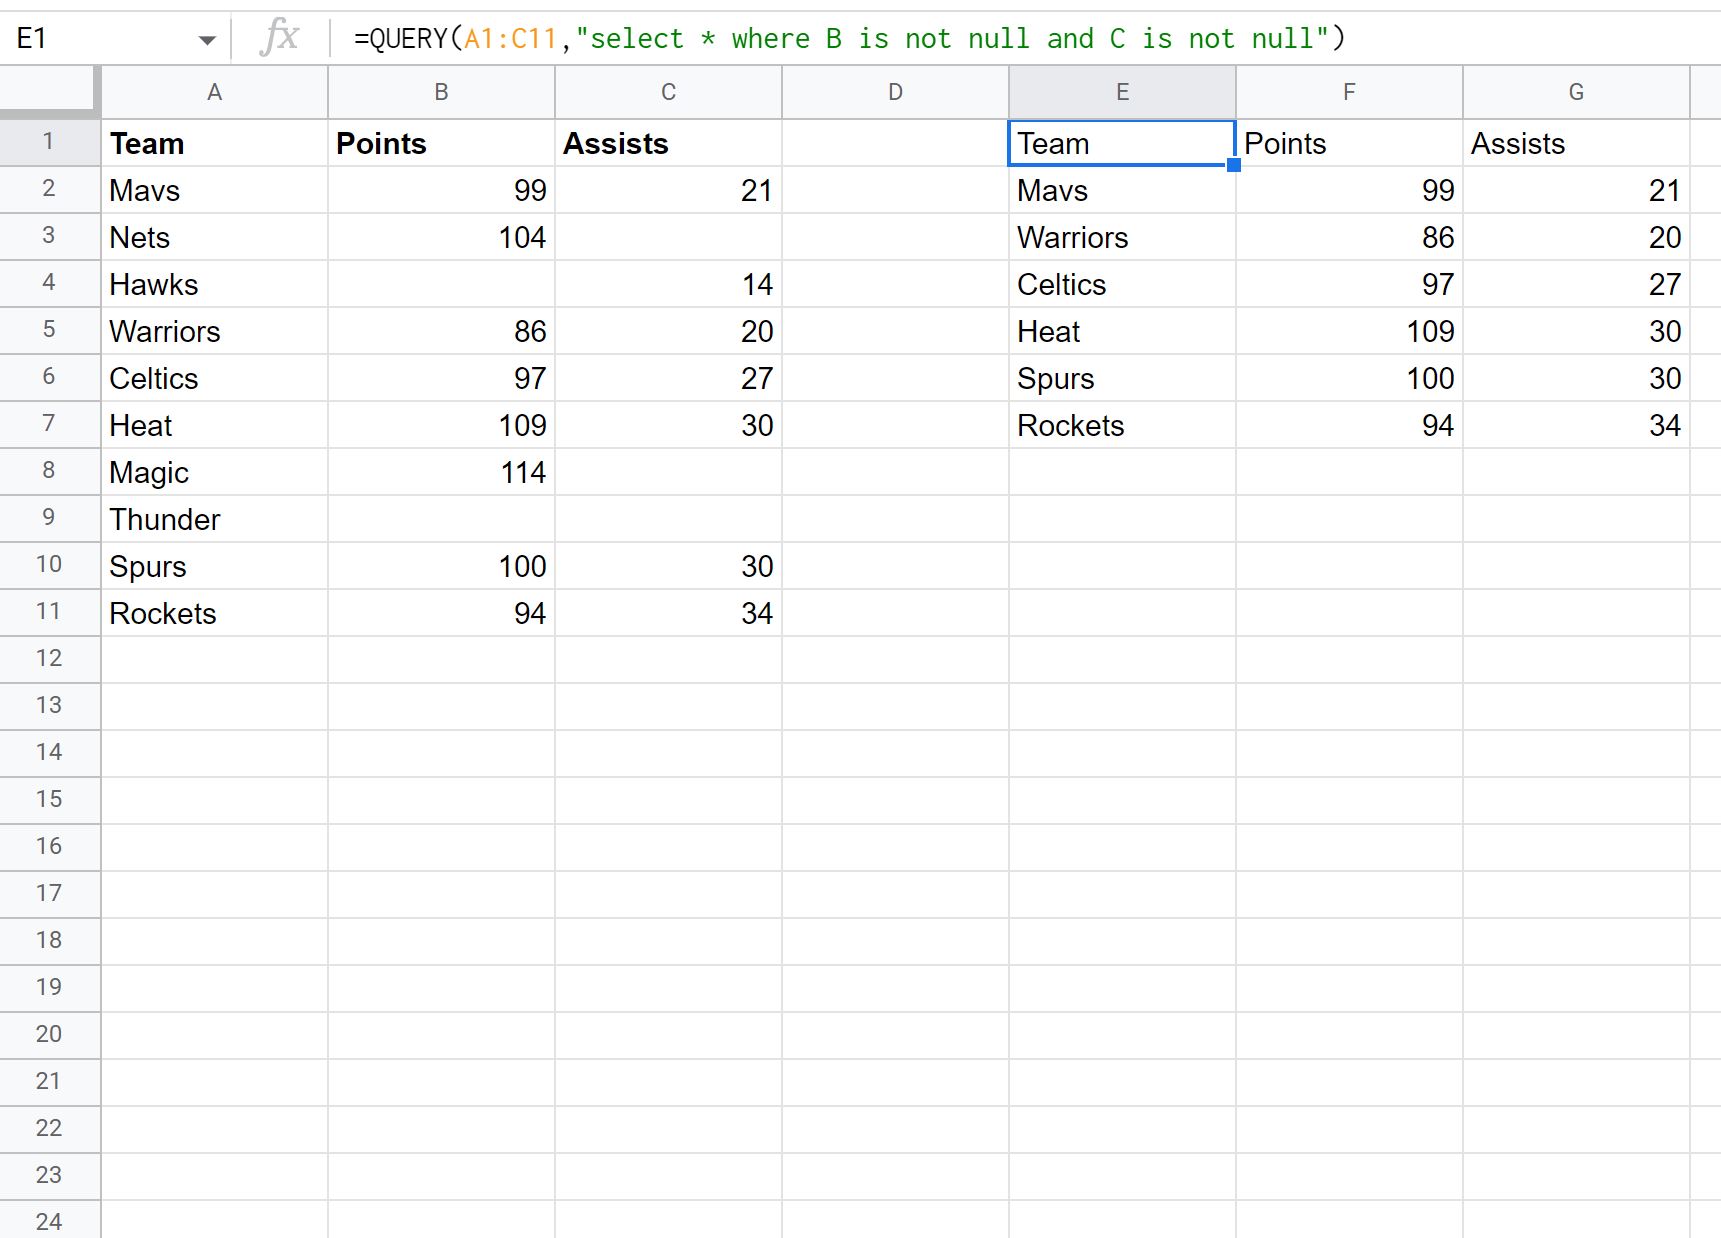
Task: Click the bold Points header in column B
Action: 441,143
